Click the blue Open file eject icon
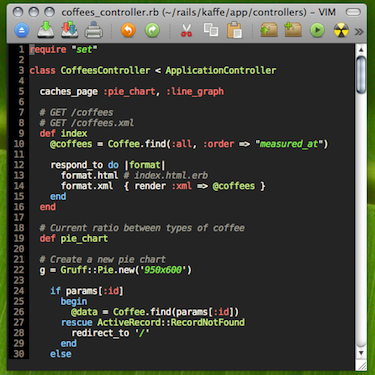 (x=22, y=31)
